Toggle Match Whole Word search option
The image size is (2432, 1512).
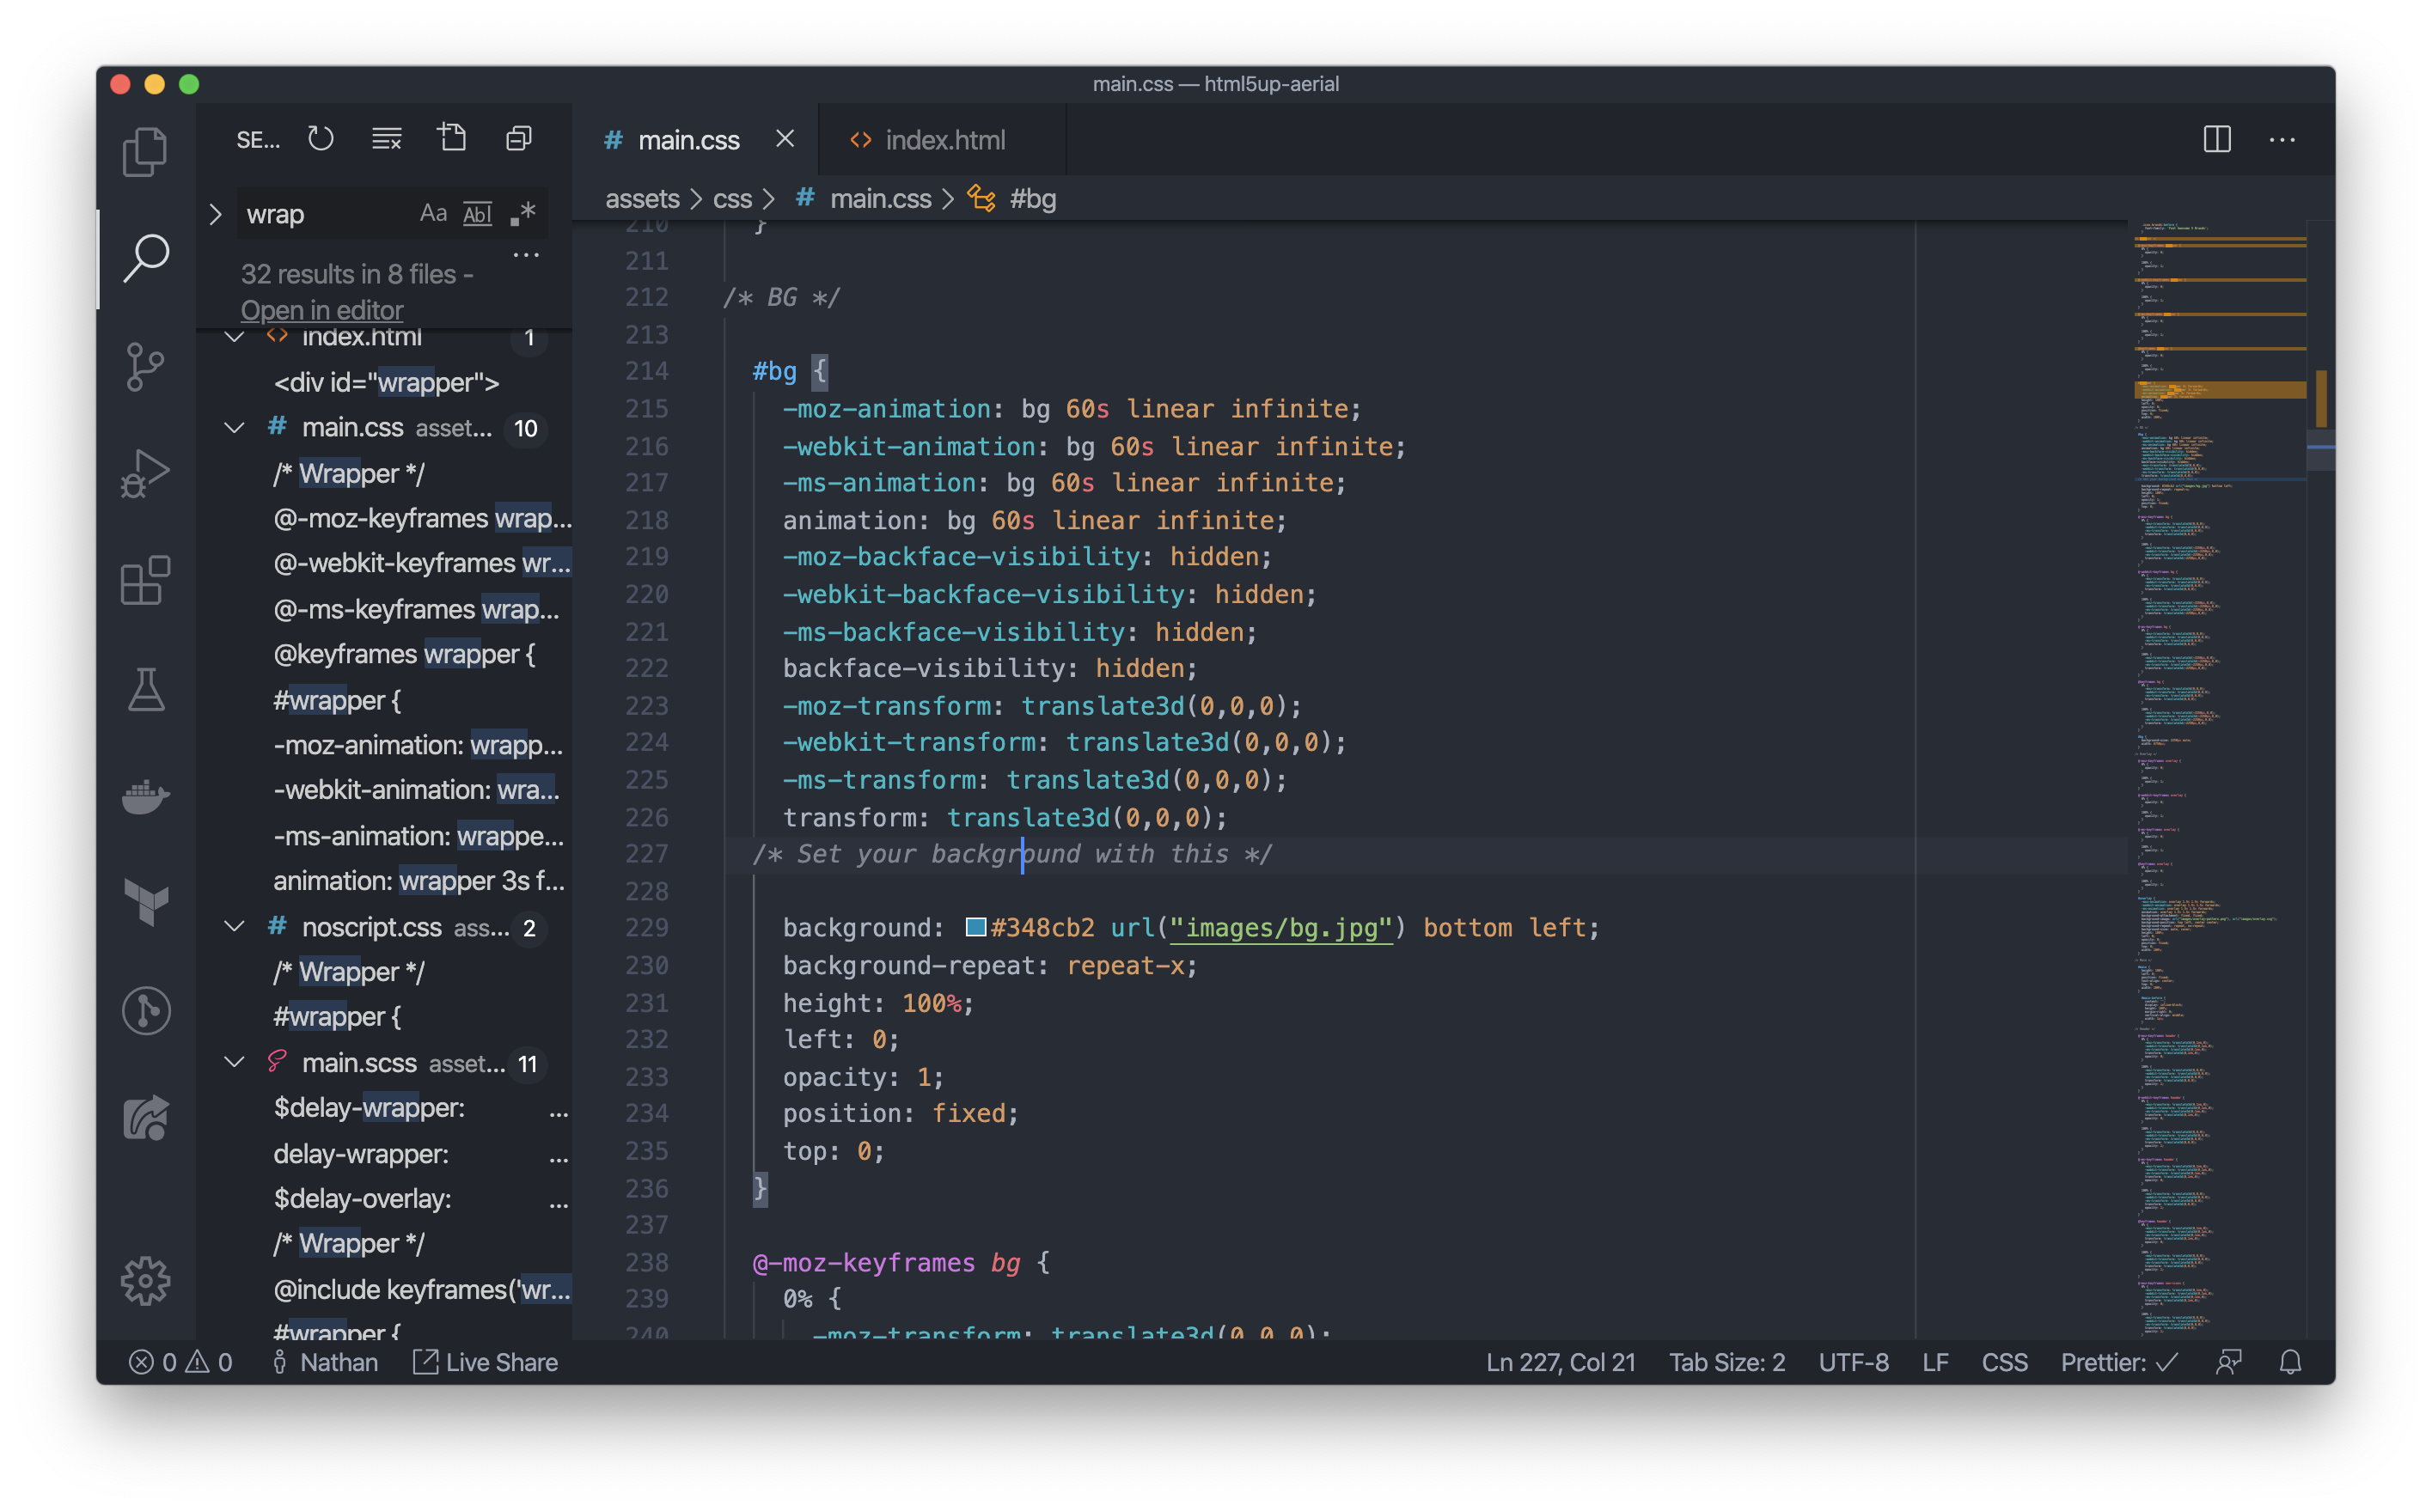(477, 214)
